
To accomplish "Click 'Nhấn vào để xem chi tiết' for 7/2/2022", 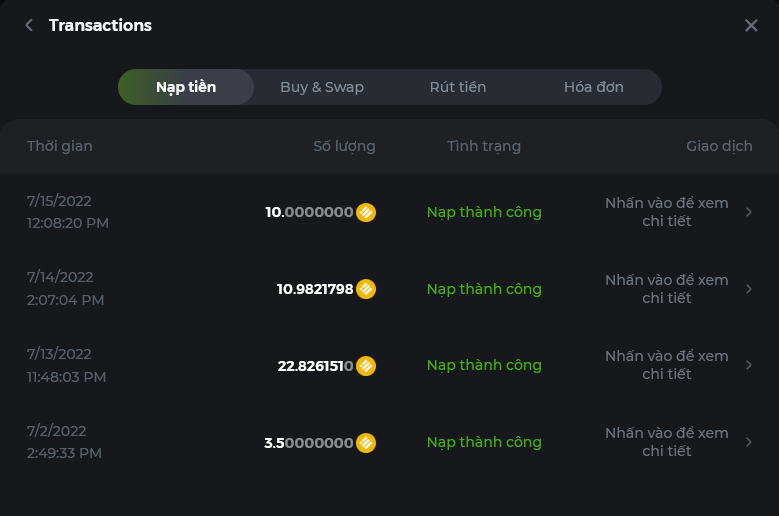I will (666, 442).
